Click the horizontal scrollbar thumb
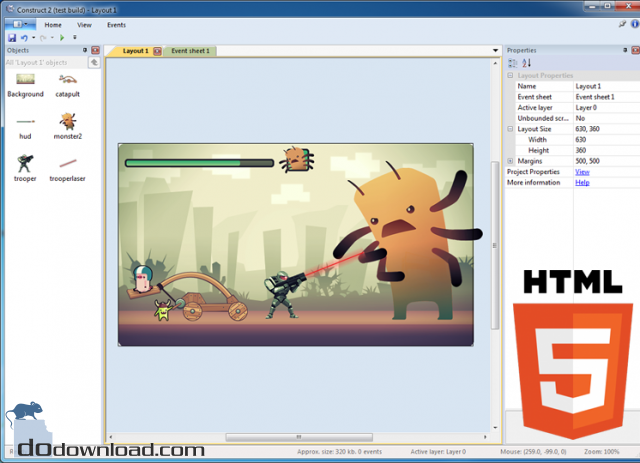This screenshot has height=463, width=640. (299, 437)
